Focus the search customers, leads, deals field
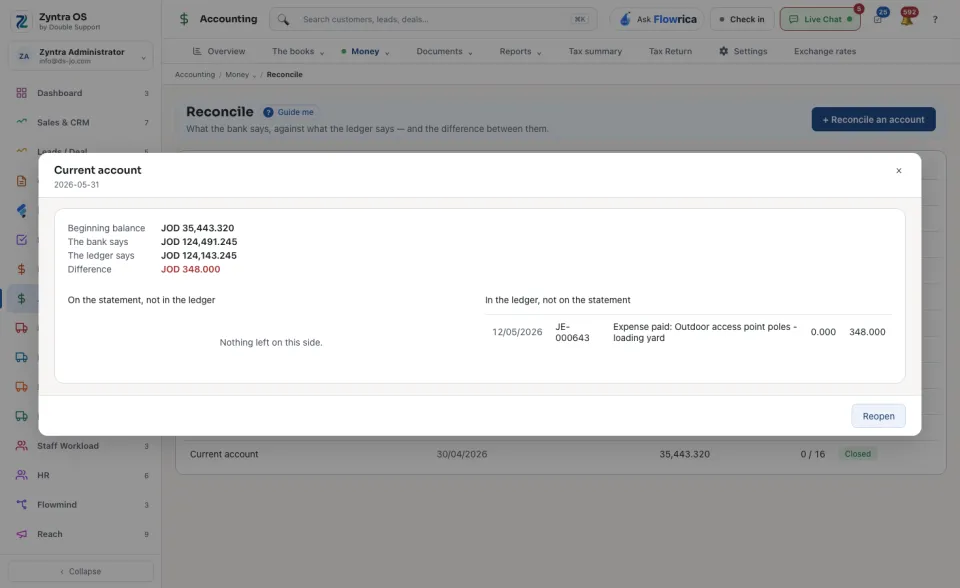 tap(433, 20)
